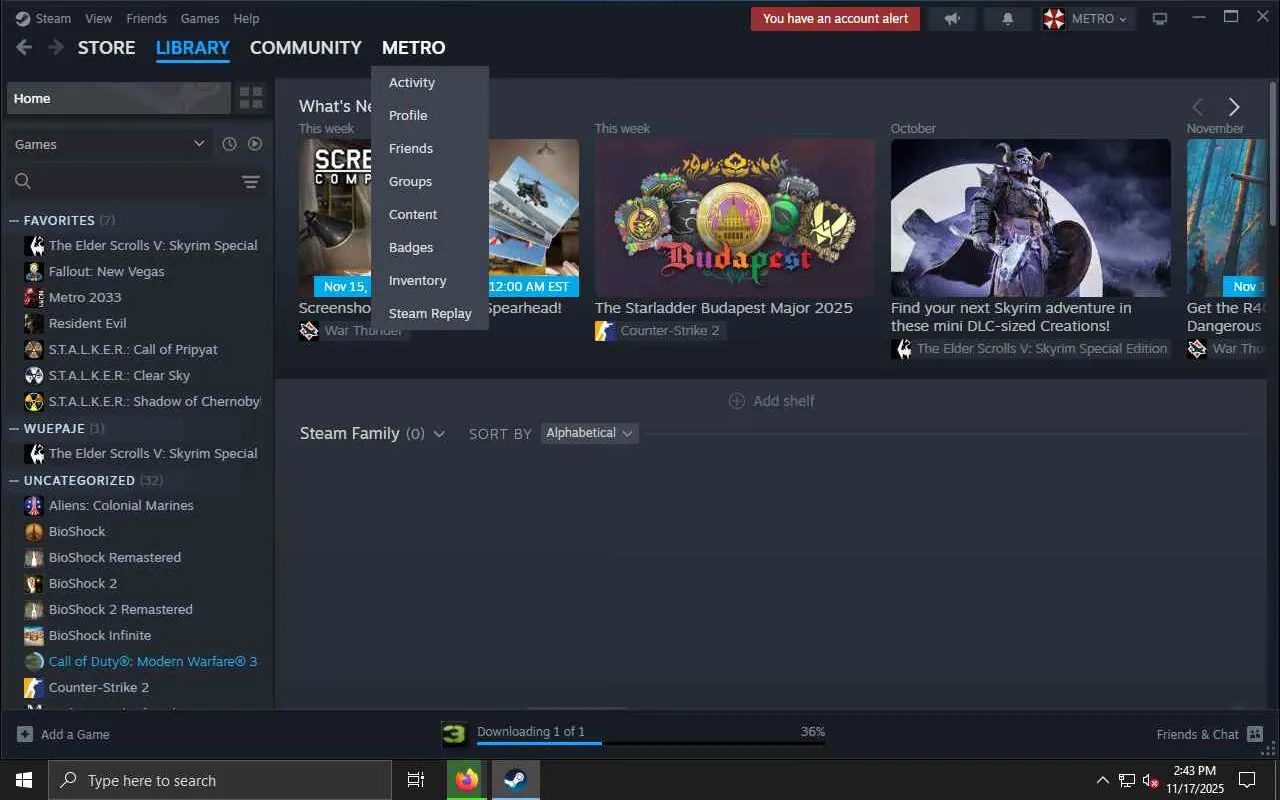Open Friends & Chat
This screenshot has width=1280, height=800.
pyautogui.click(x=1210, y=734)
